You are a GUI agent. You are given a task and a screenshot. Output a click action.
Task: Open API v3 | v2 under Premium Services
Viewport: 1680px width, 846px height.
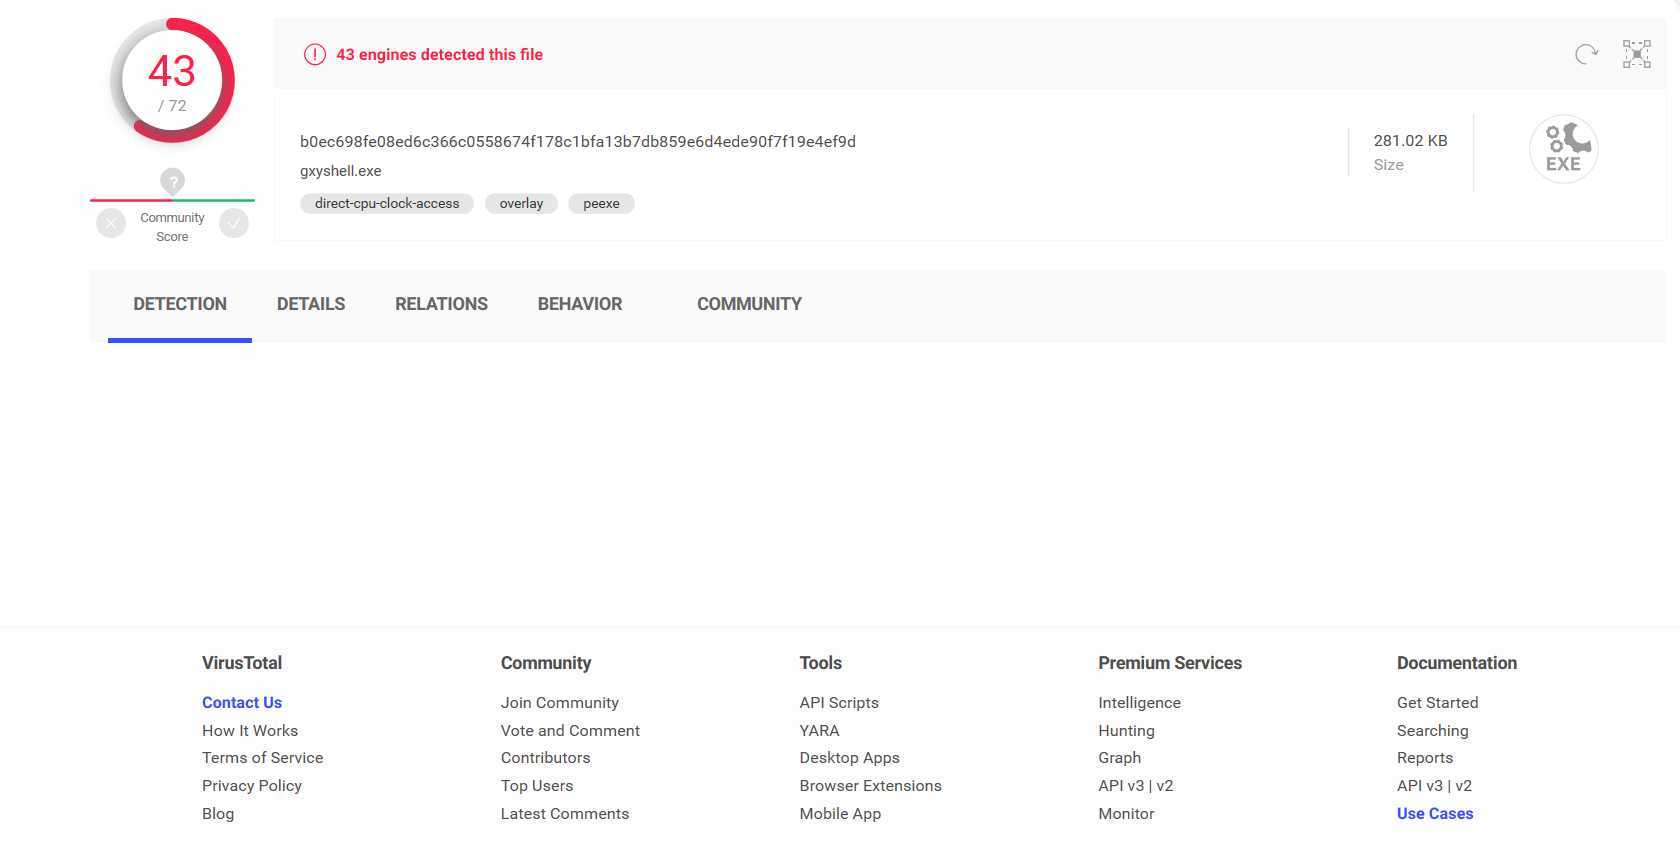tap(1136, 786)
